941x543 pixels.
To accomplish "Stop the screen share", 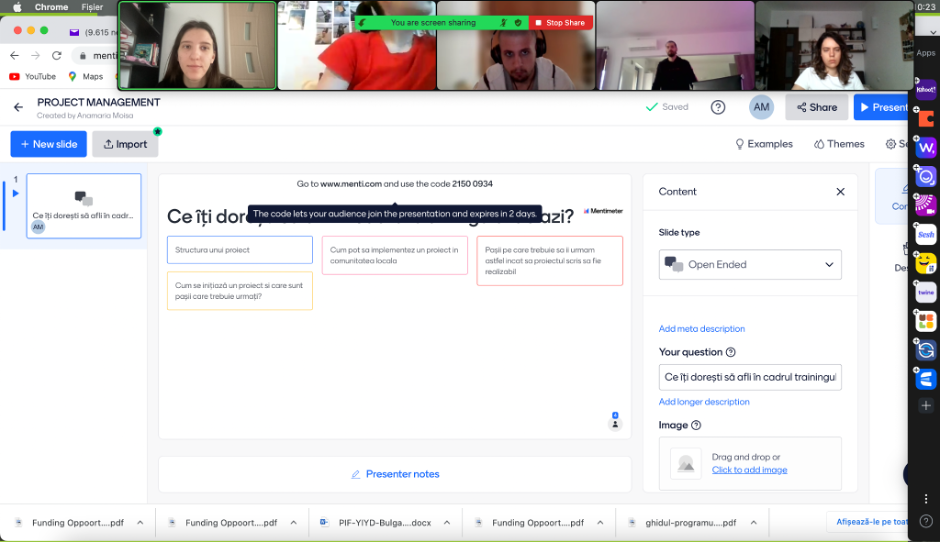I will click(x=560, y=22).
